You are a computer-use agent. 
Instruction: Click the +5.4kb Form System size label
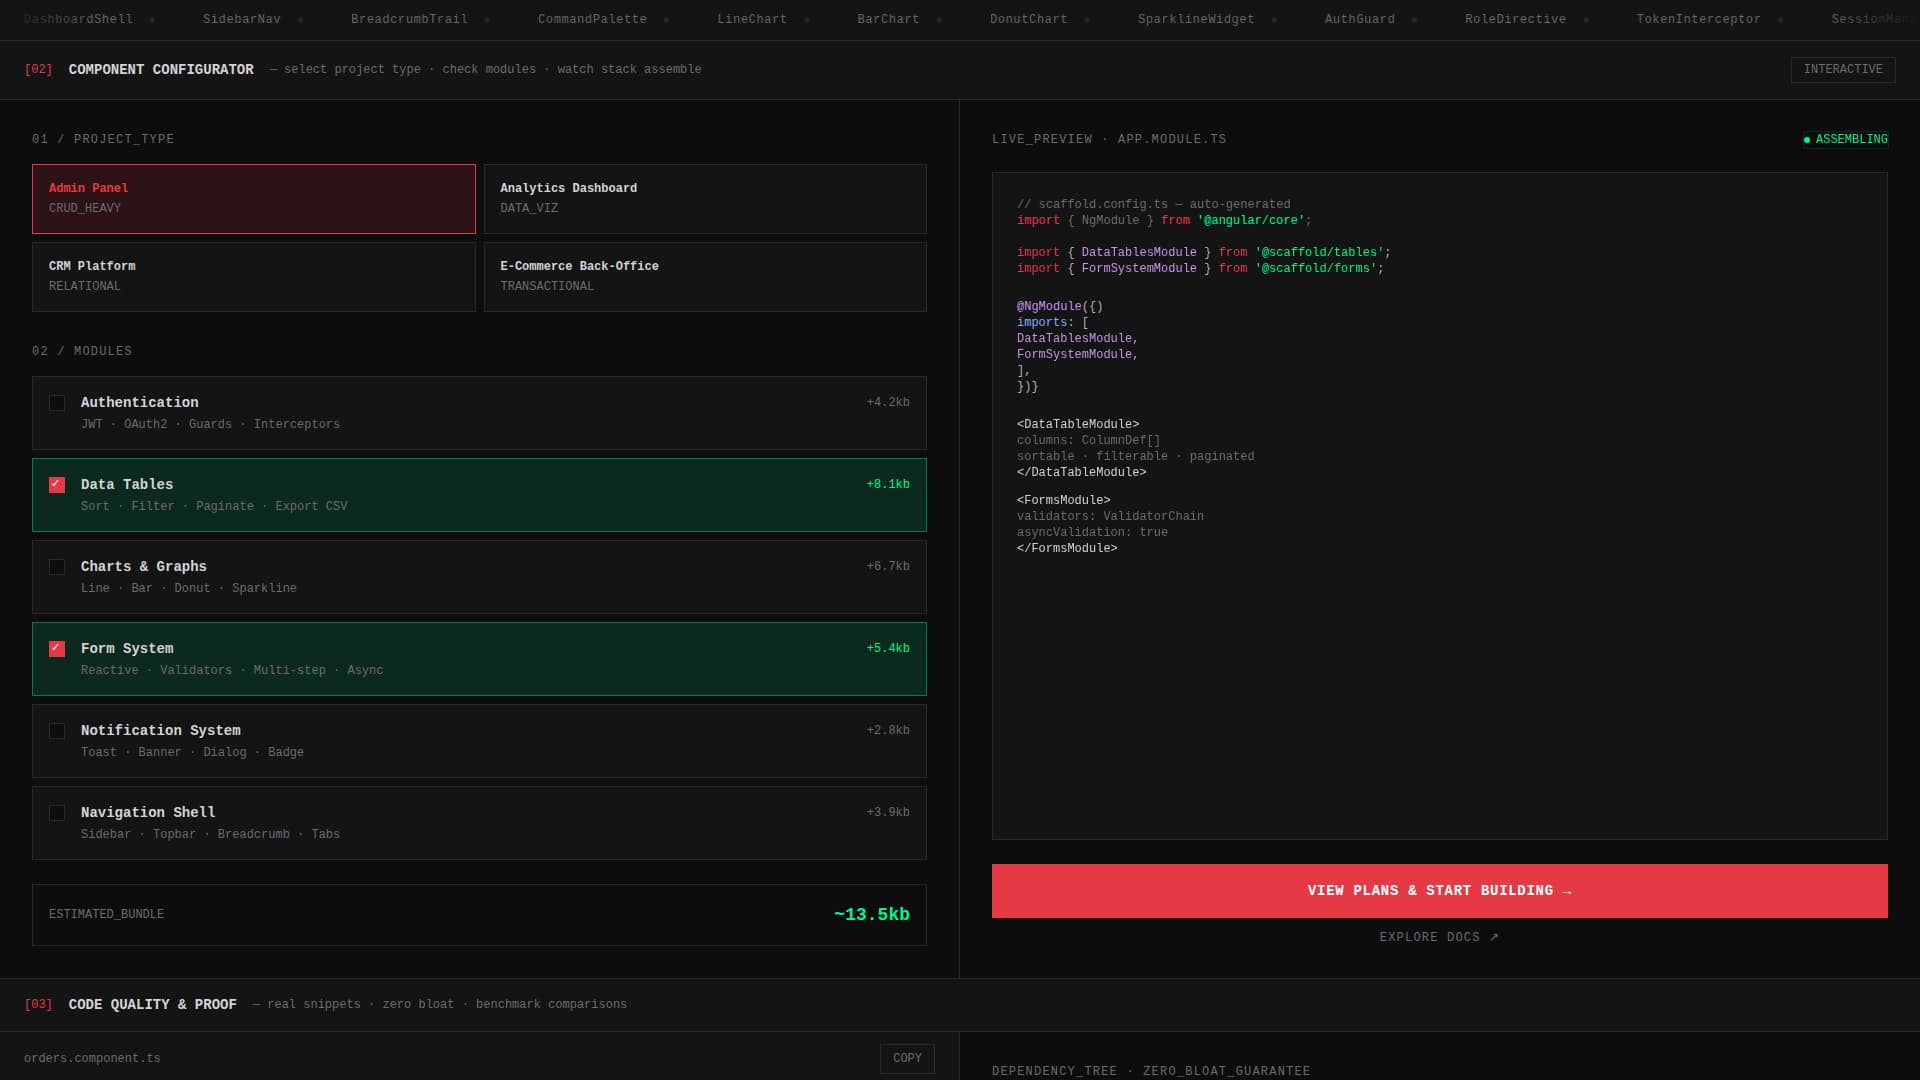click(x=888, y=649)
